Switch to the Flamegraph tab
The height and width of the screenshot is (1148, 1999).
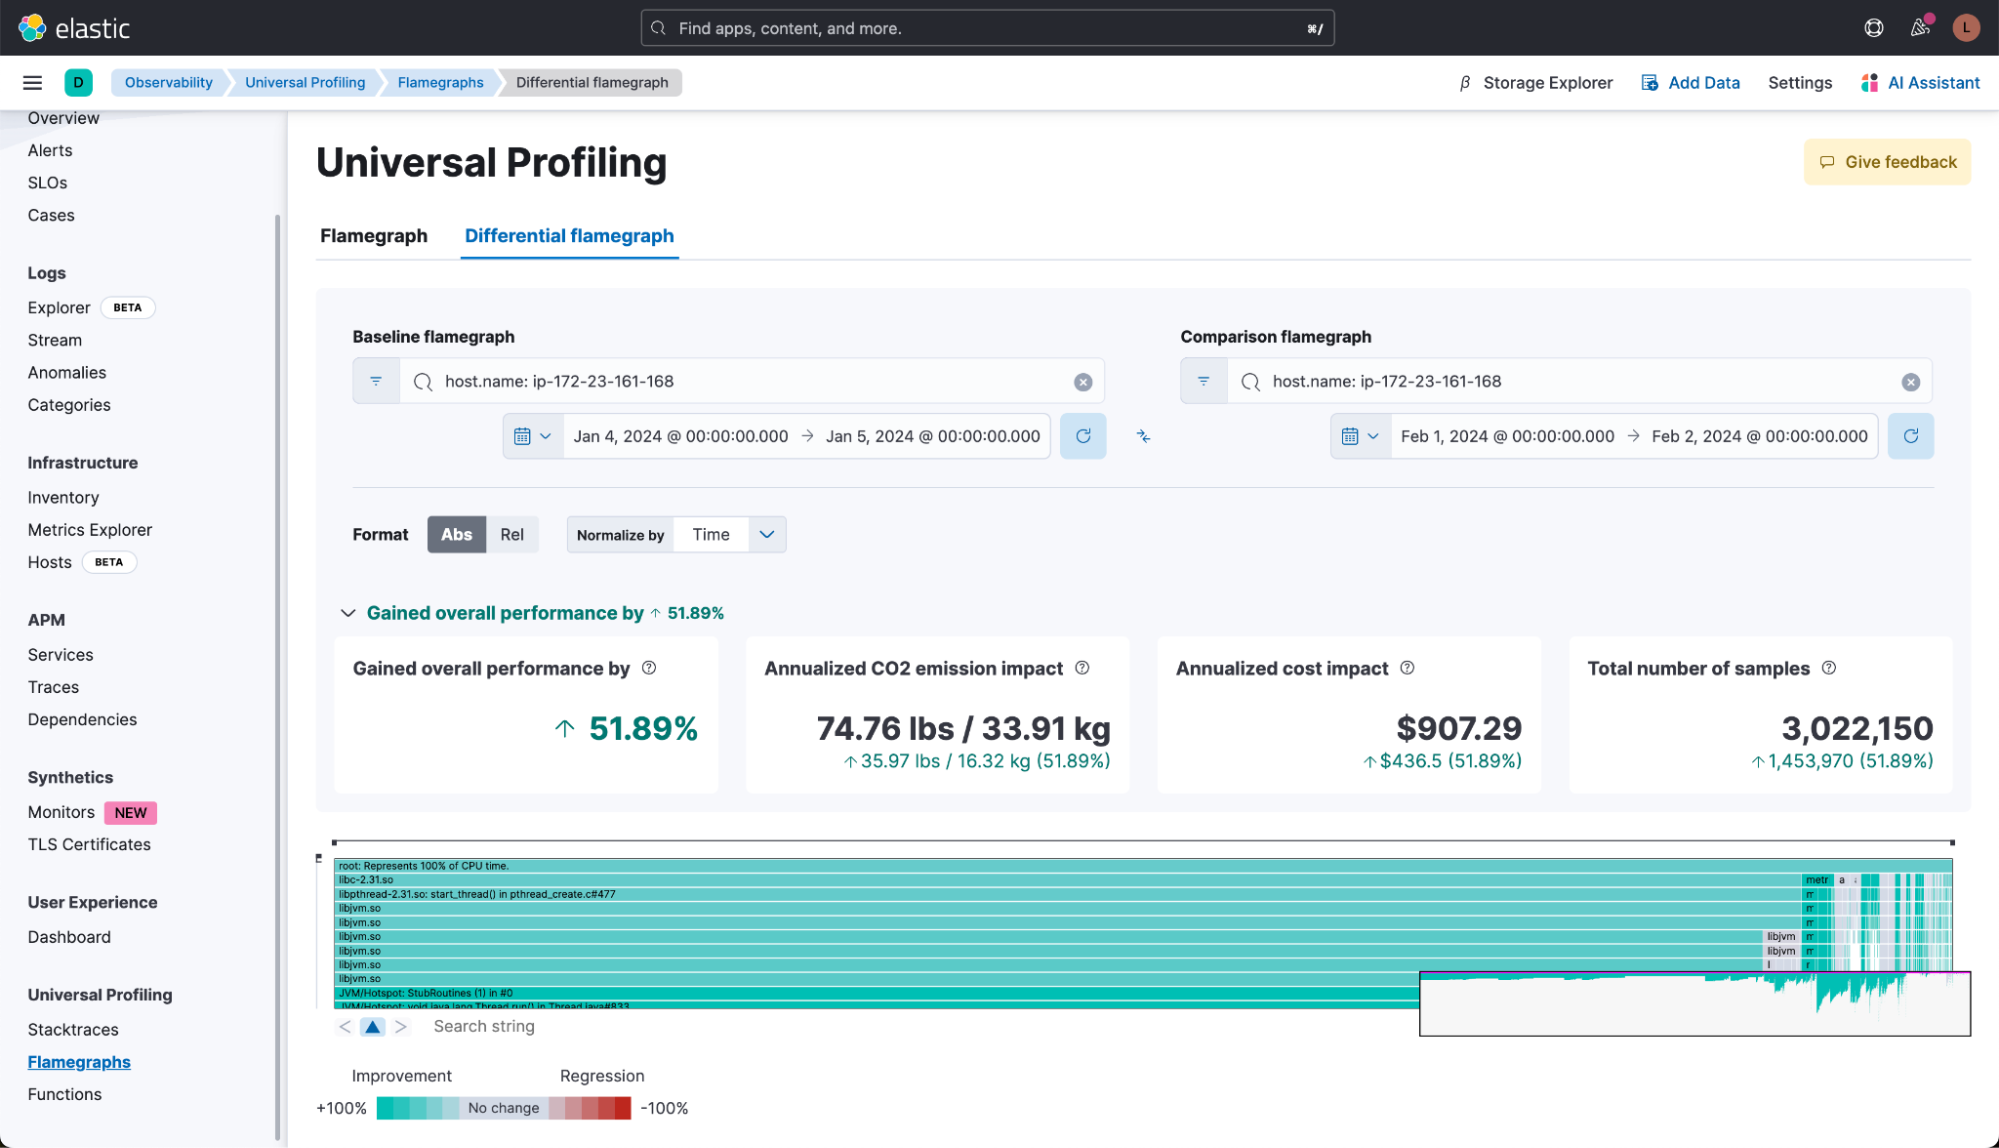pos(373,236)
